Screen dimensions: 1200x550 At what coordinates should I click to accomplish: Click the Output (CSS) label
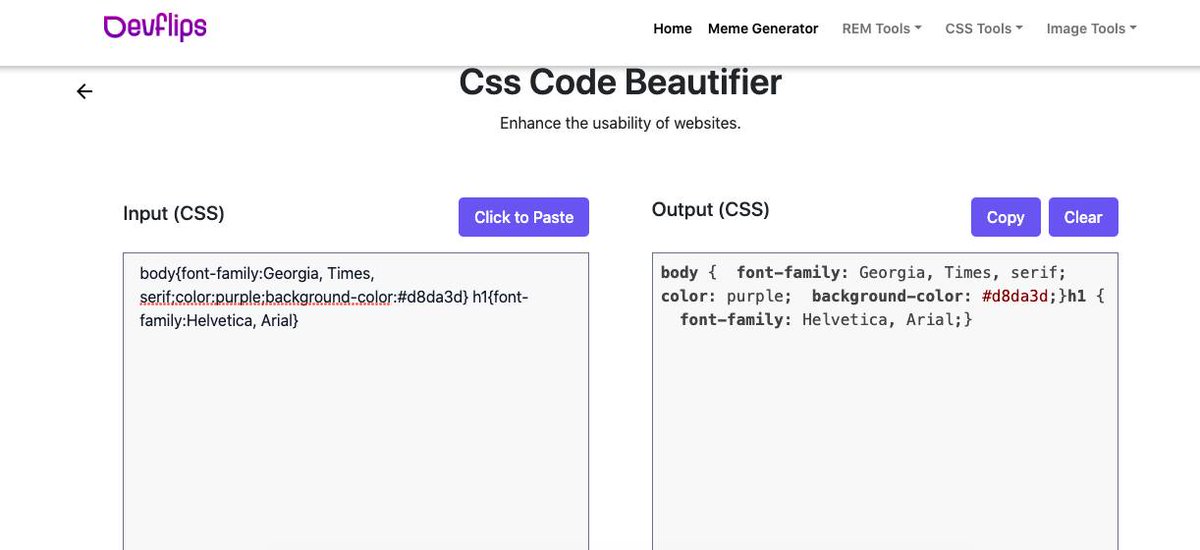pos(711,209)
